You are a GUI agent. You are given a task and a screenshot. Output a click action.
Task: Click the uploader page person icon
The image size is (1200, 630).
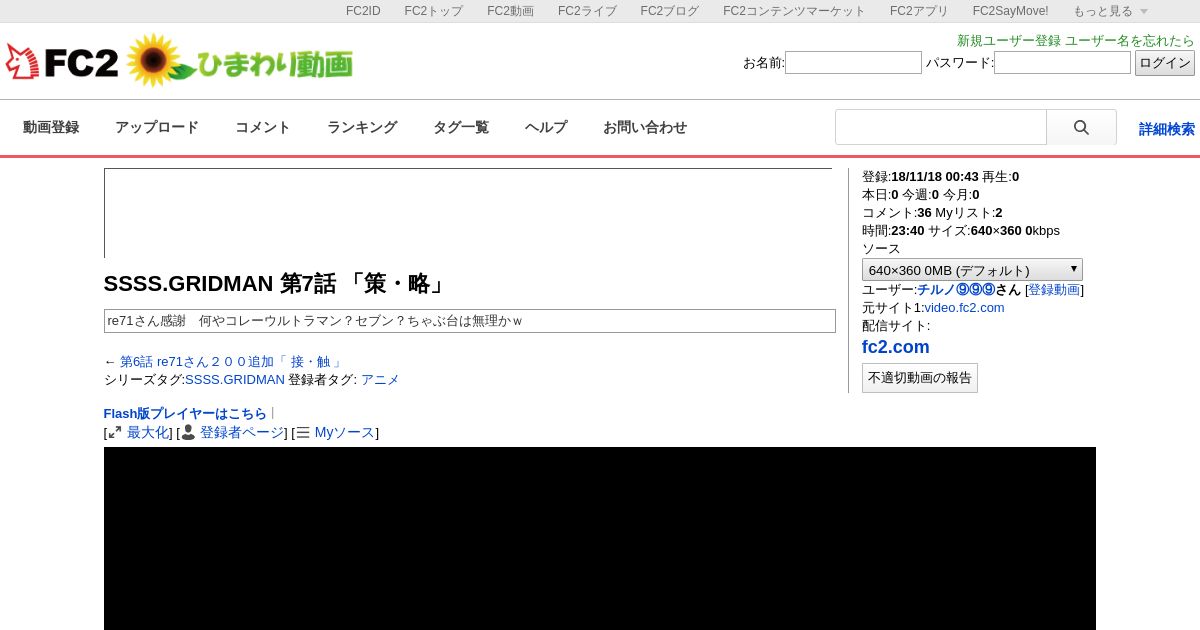point(188,432)
